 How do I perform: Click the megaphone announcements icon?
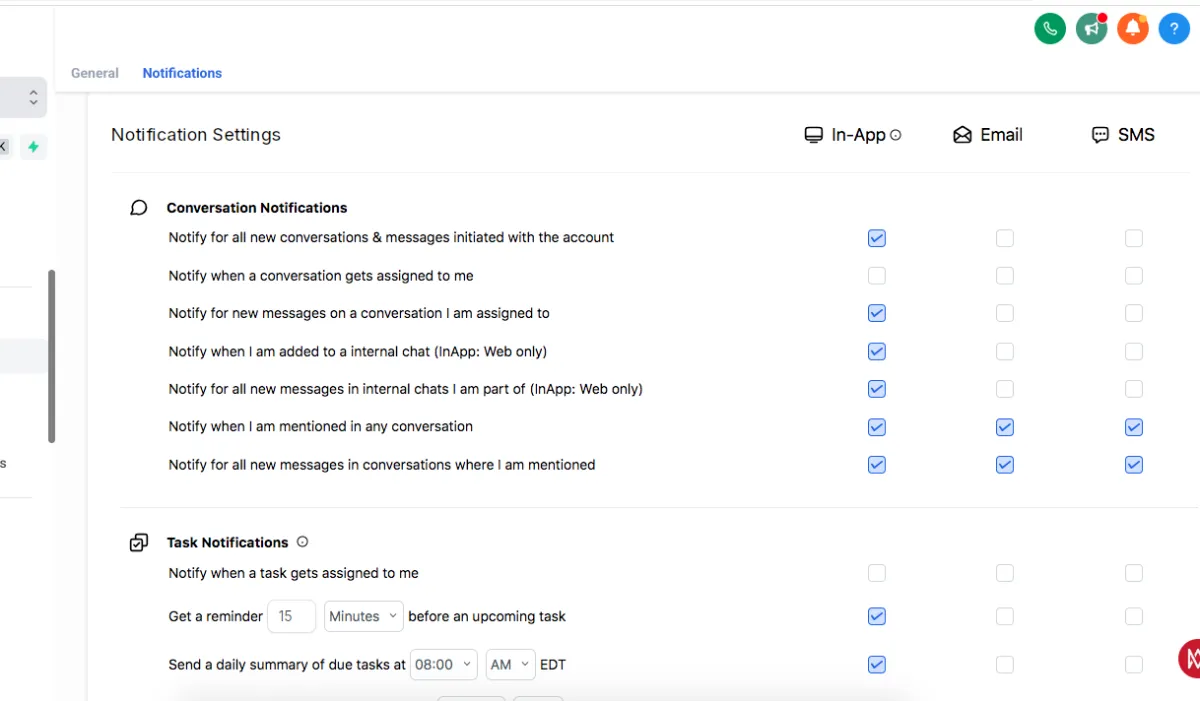pos(1092,29)
